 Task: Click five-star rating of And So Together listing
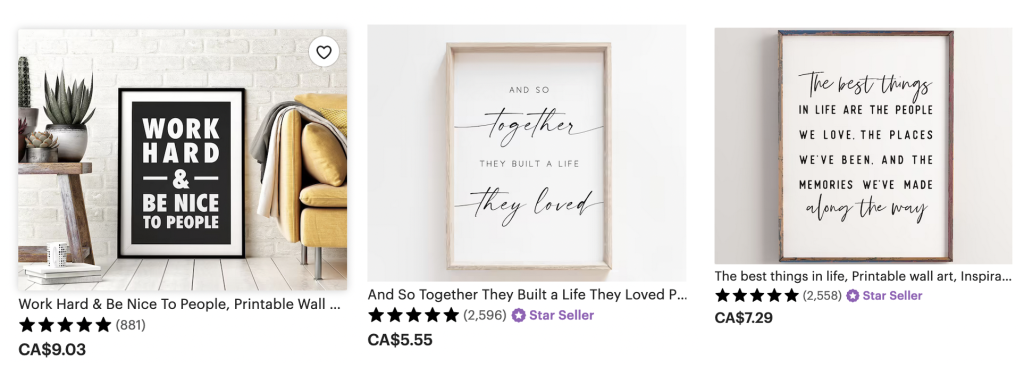[x=413, y=315]
